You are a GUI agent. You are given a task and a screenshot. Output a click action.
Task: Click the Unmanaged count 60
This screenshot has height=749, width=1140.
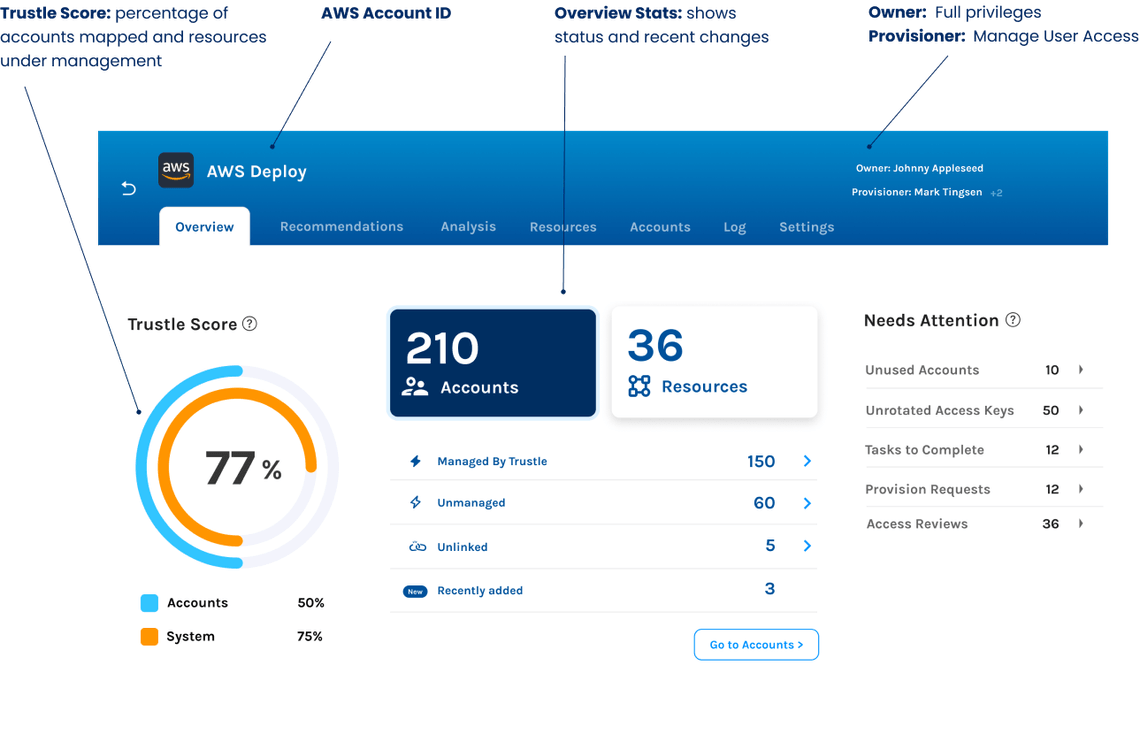pyautogui.click(x=764, y=502)
